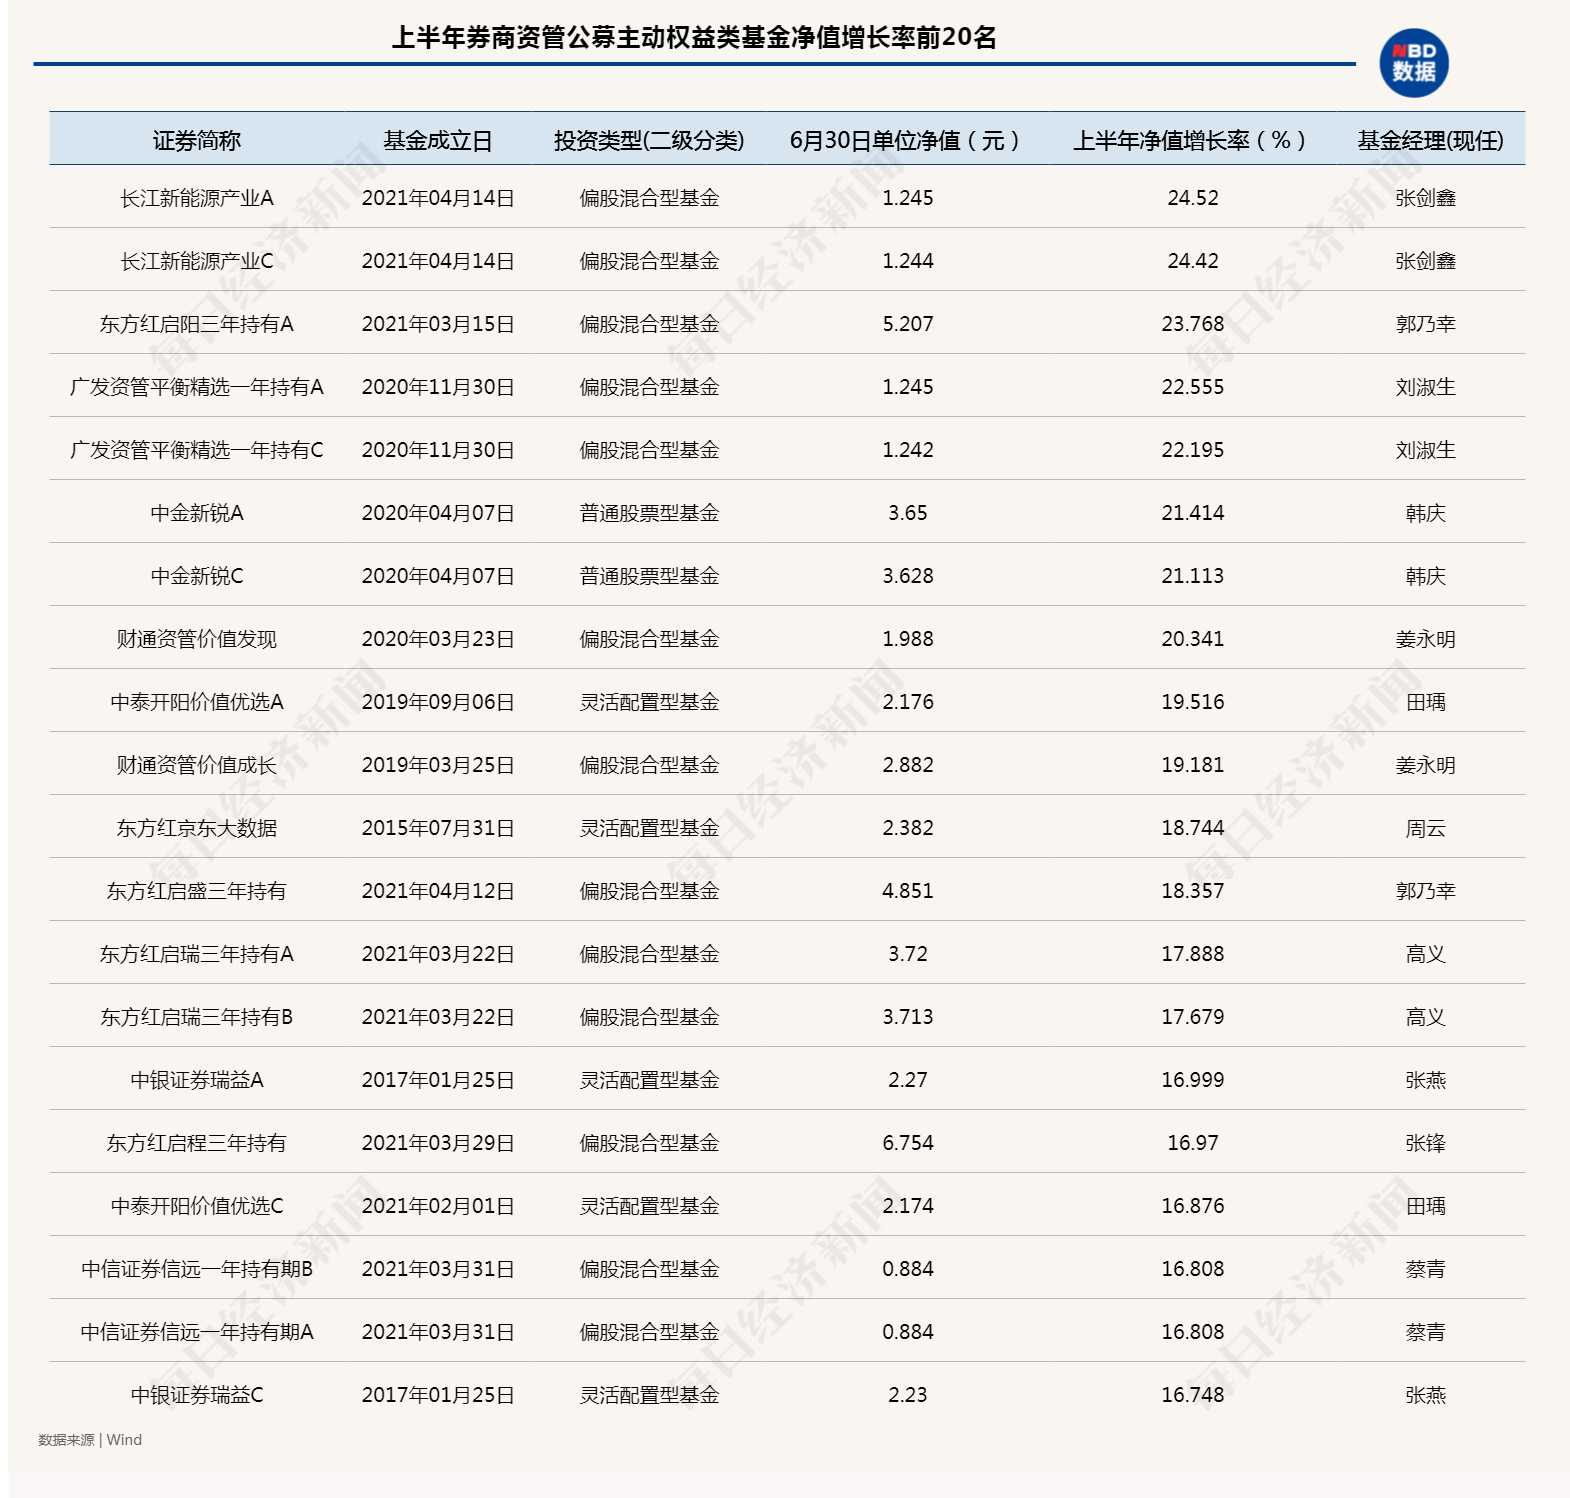This screenshot has height=1498, width=1570.
Task: Click the NBD 数据 logo badge
Action: pos(1413,63)
